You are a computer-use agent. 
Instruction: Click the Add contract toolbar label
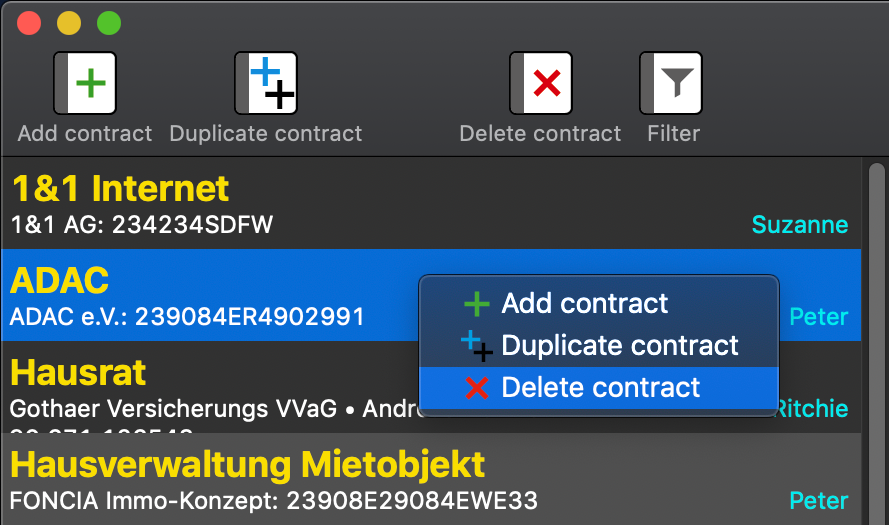pyautogui.click(x=85, y=134)
